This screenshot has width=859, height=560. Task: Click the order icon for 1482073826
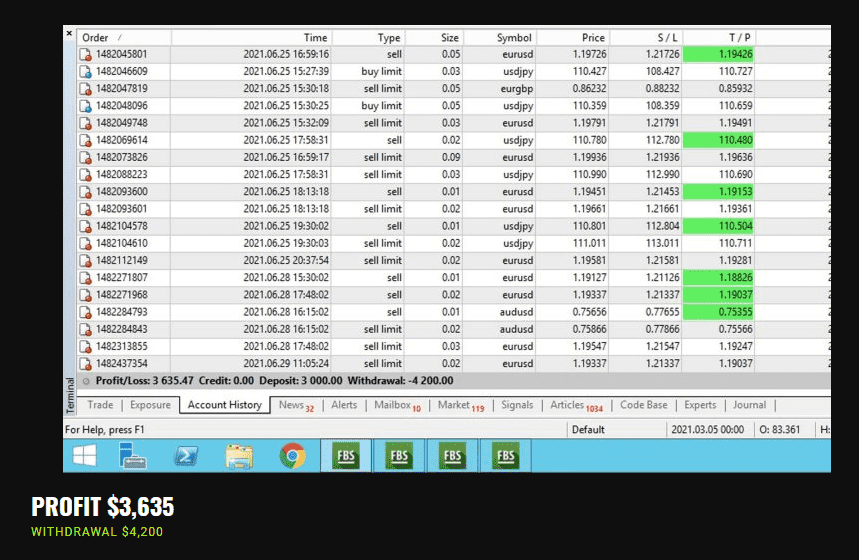pos(85,158)
